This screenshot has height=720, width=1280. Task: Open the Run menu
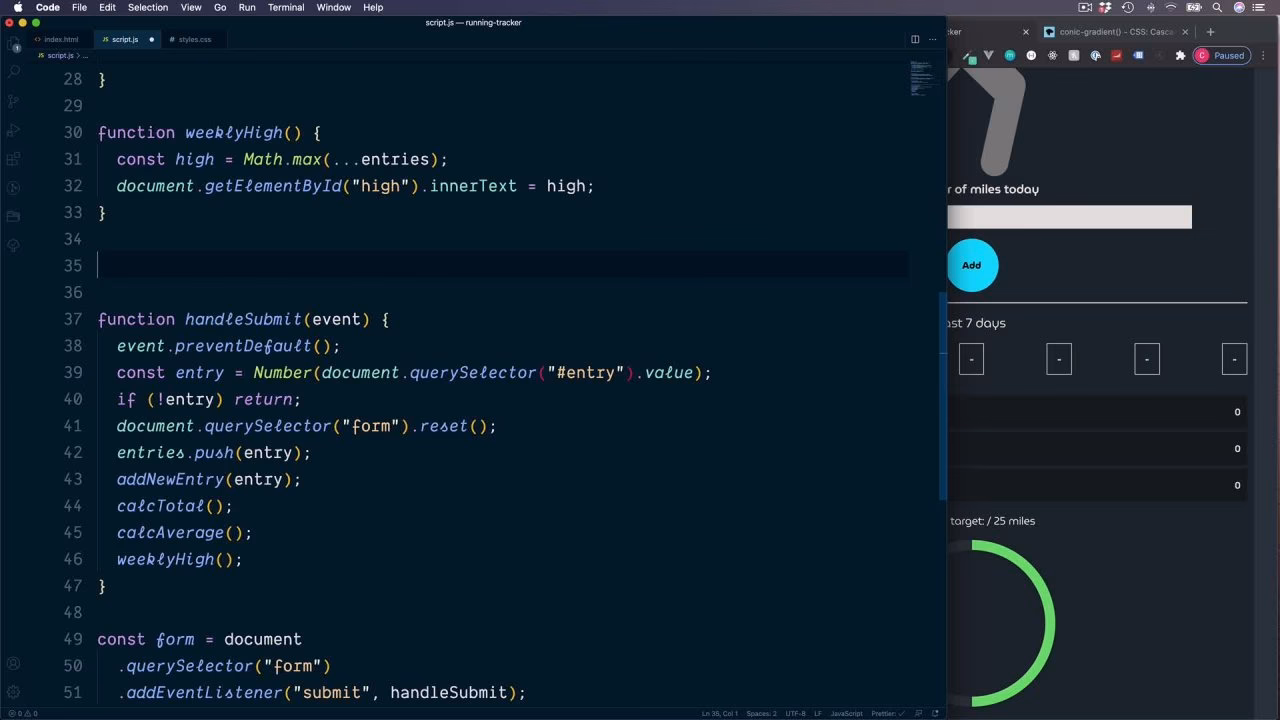click(247, 7)
